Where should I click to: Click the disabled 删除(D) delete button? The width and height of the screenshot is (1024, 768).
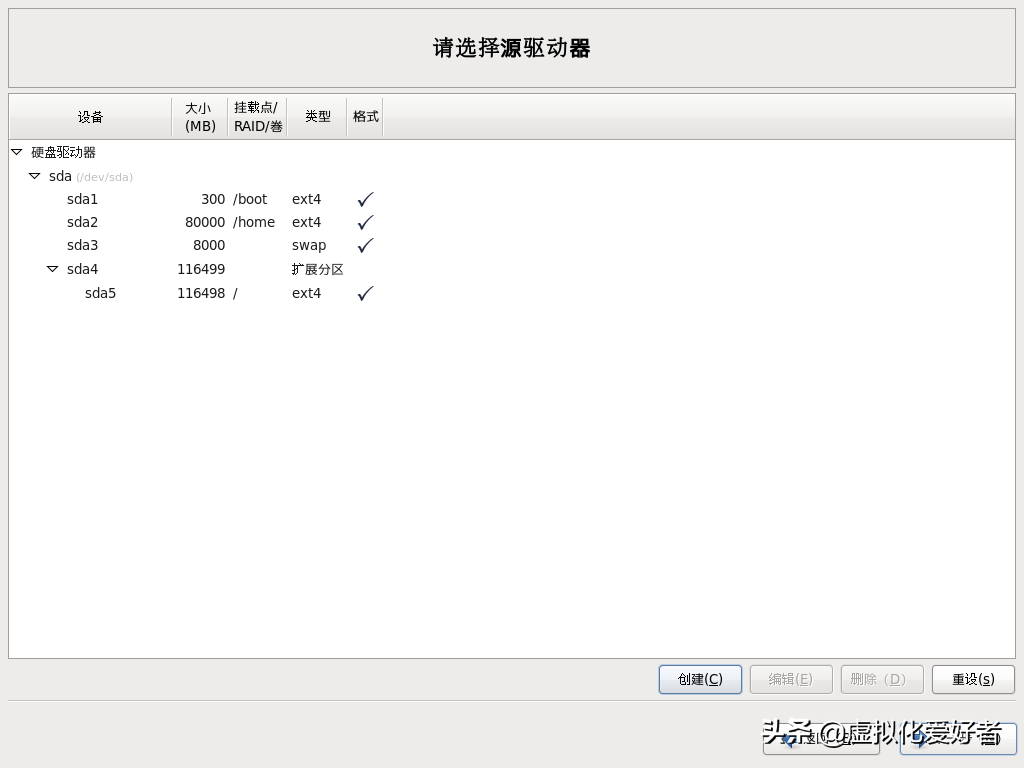[x=881, y=679]
